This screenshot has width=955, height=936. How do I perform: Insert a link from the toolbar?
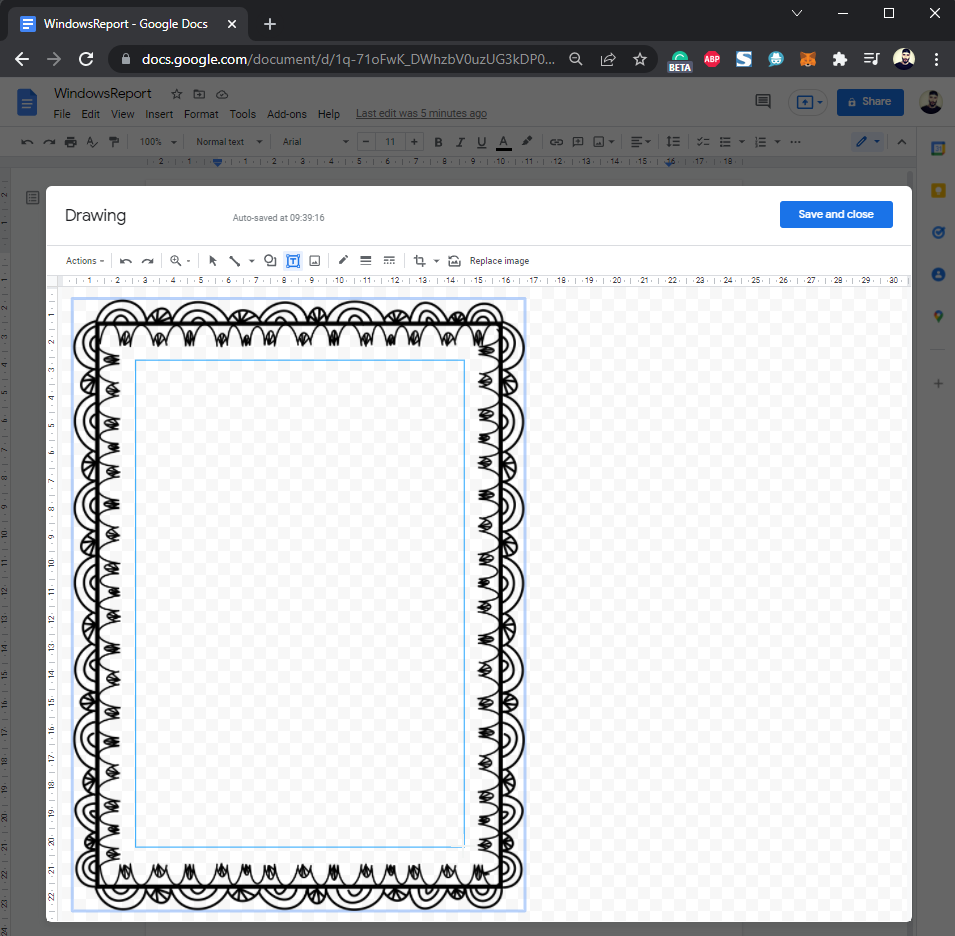[556, 142]
